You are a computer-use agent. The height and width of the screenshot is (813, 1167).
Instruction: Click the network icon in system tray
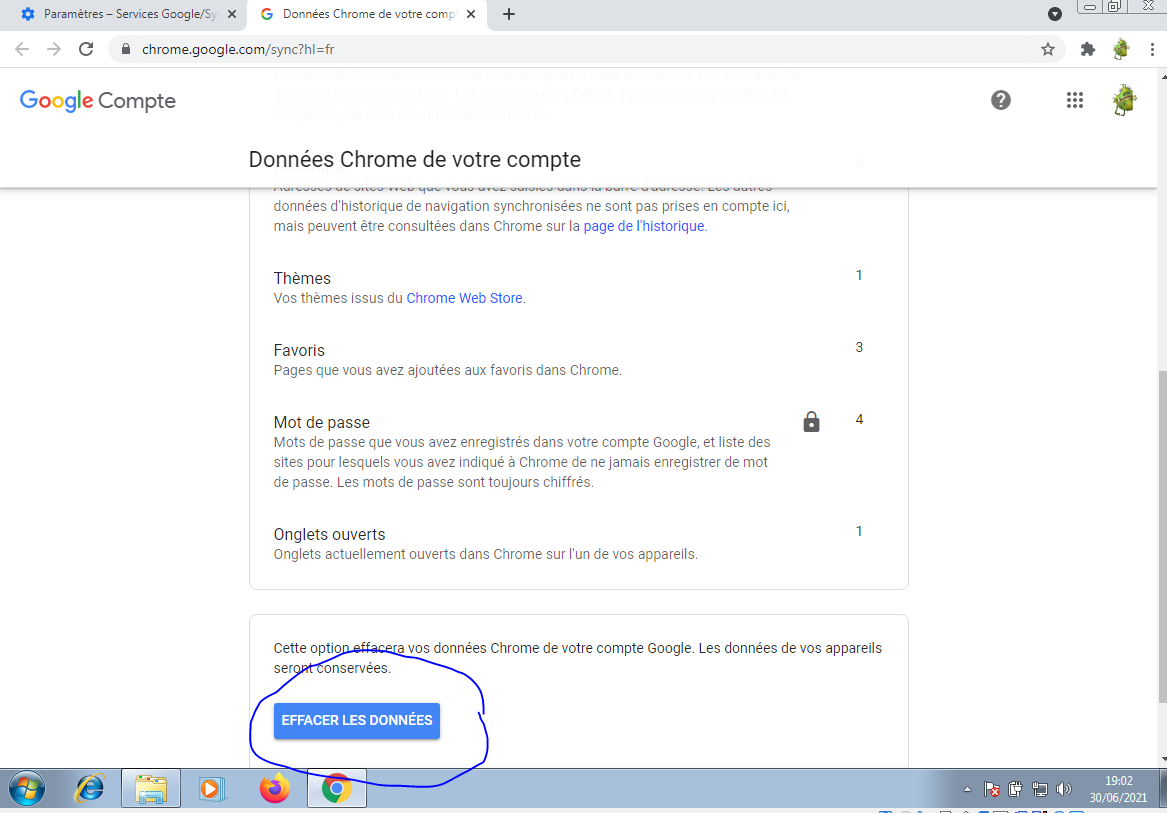(x=1040, y=789)
